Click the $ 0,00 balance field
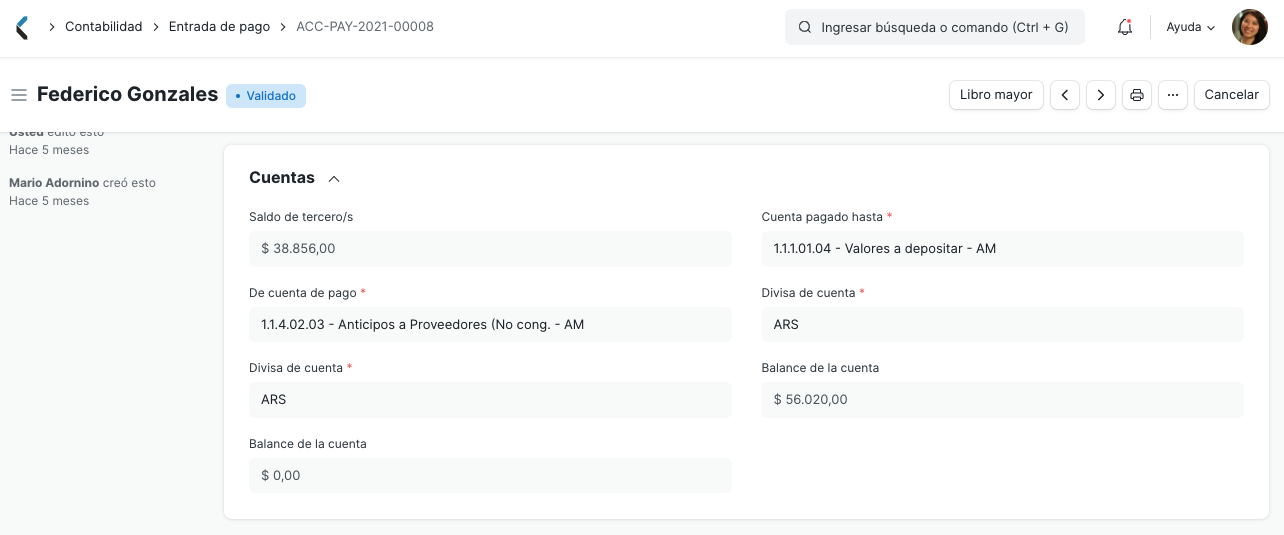Screen dimensions: 1284x535 [x=490, y=475]
